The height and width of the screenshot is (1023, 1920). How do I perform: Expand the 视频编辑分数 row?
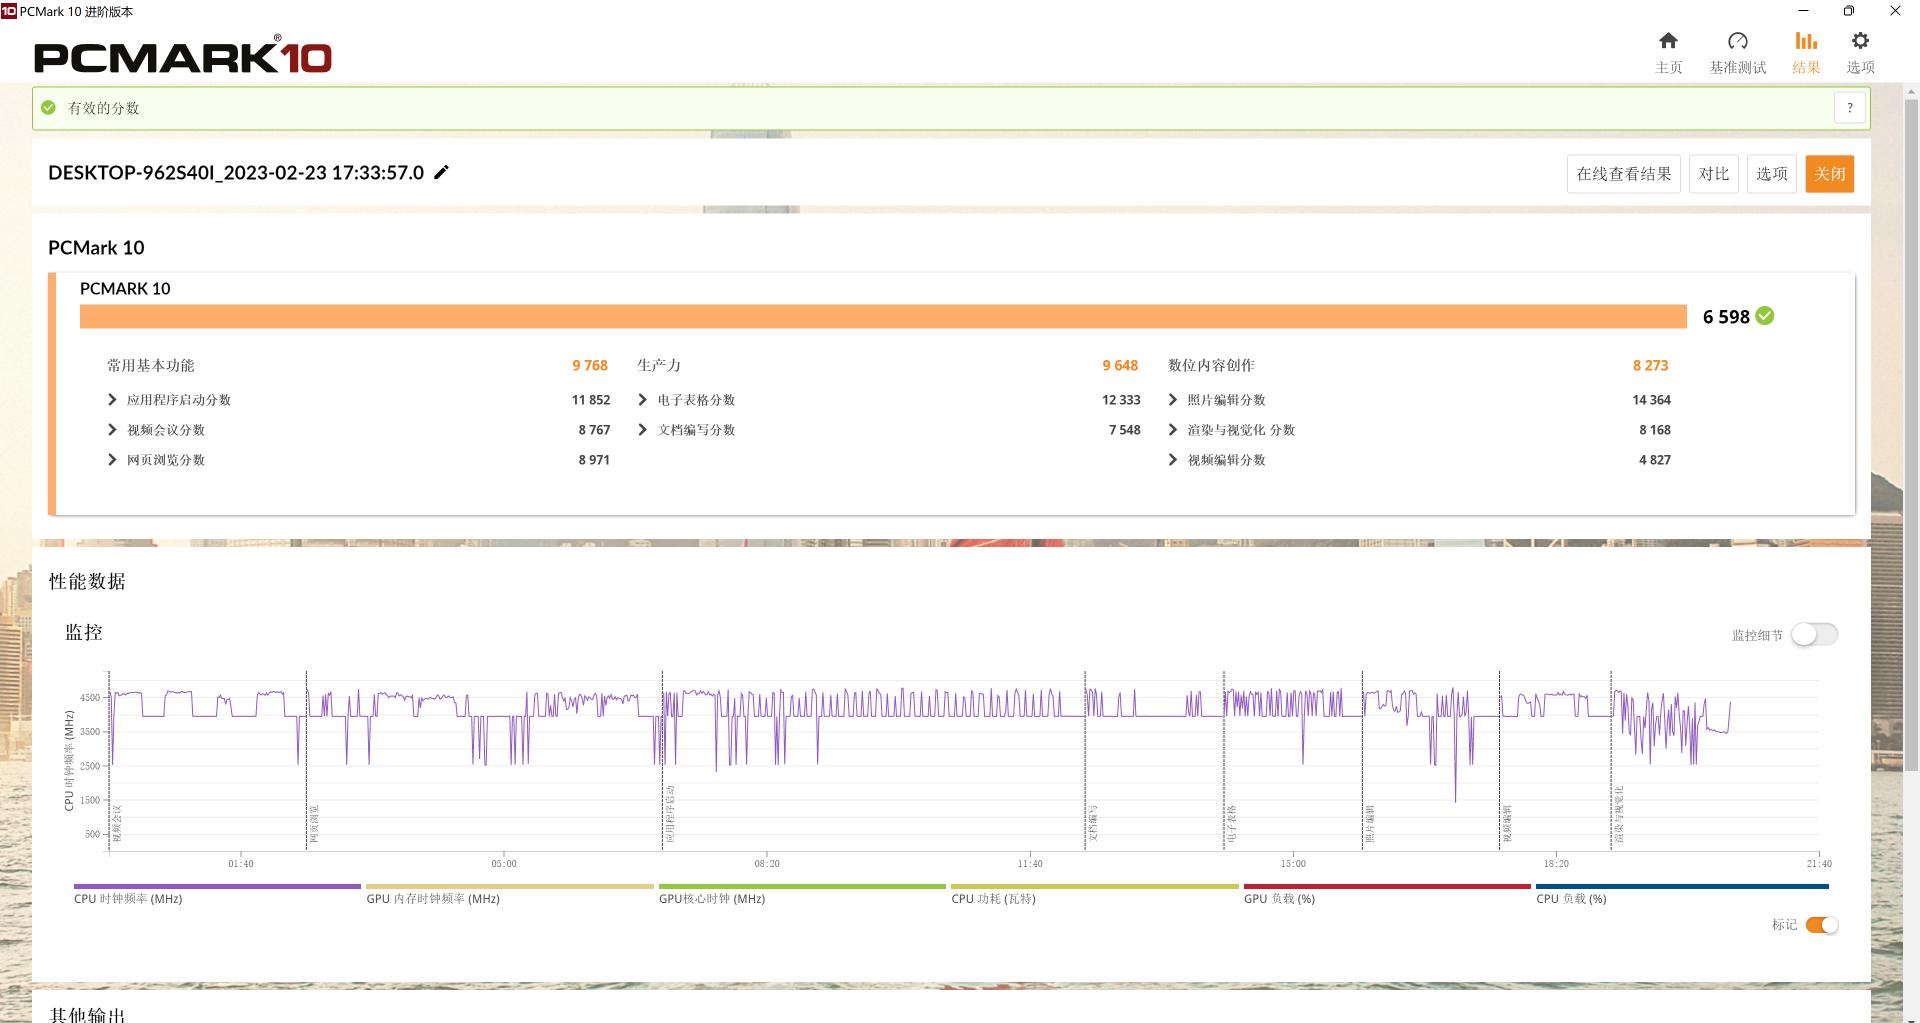coord(1172,460)
